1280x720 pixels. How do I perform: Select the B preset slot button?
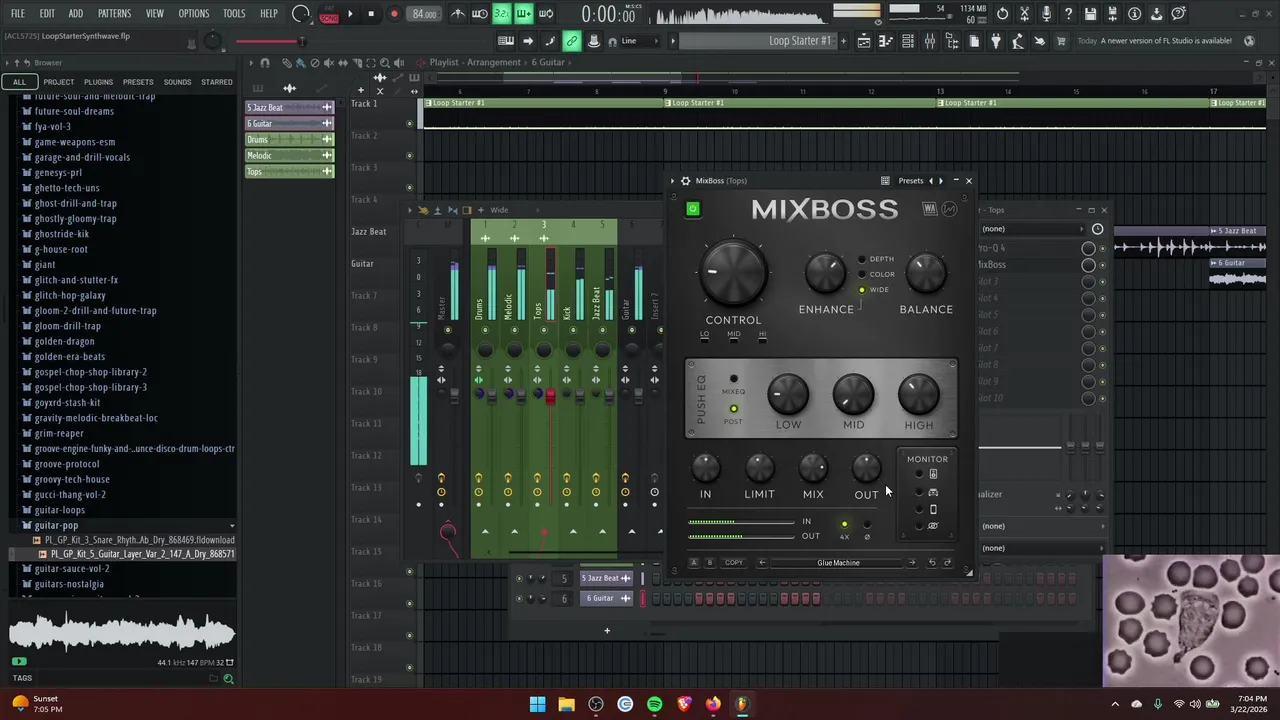[x=708, y=563]
